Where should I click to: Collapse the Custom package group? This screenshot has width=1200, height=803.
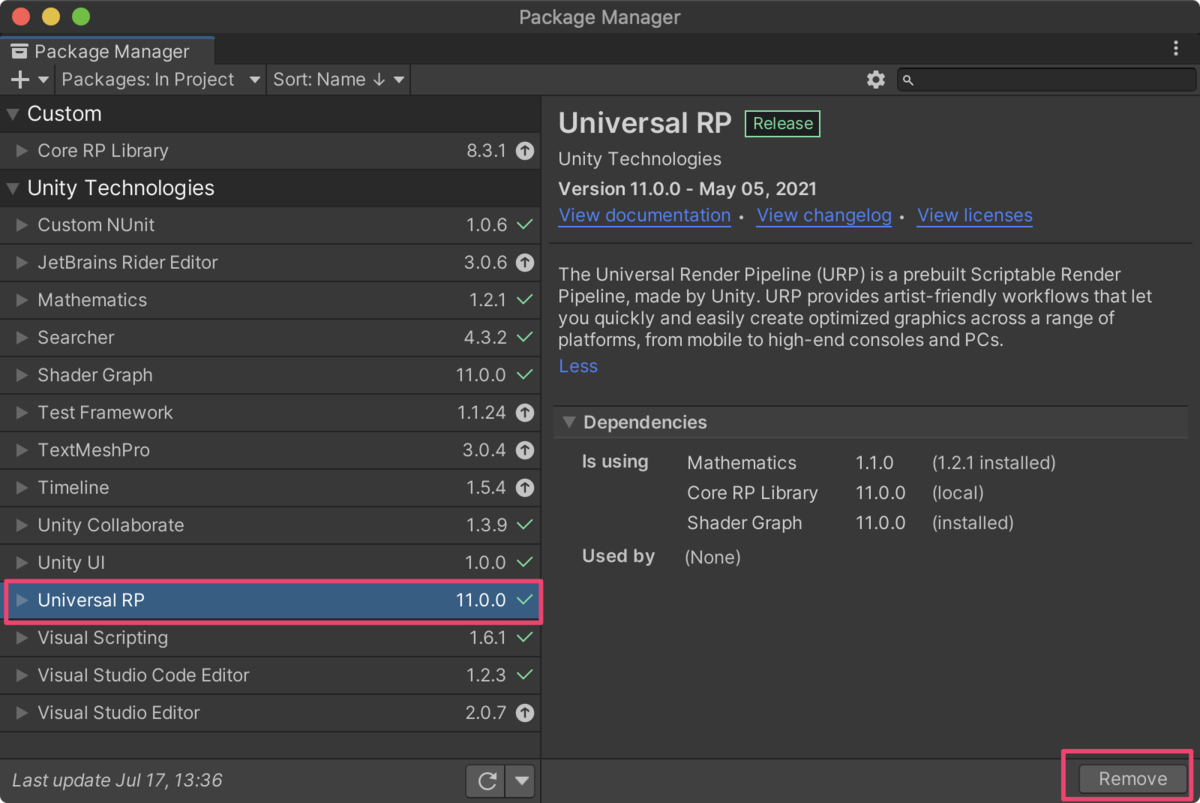point(13,114)
